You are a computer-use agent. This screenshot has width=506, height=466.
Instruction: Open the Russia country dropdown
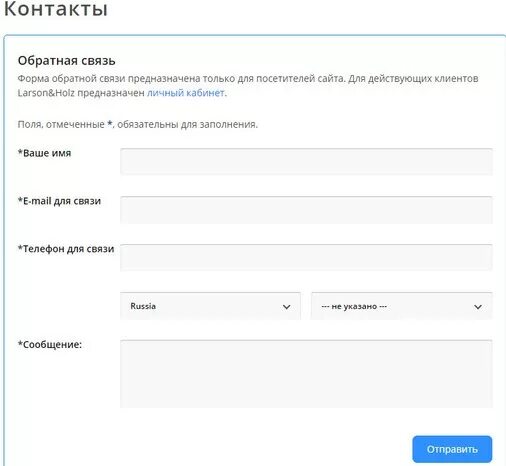[x=210, y=306]
